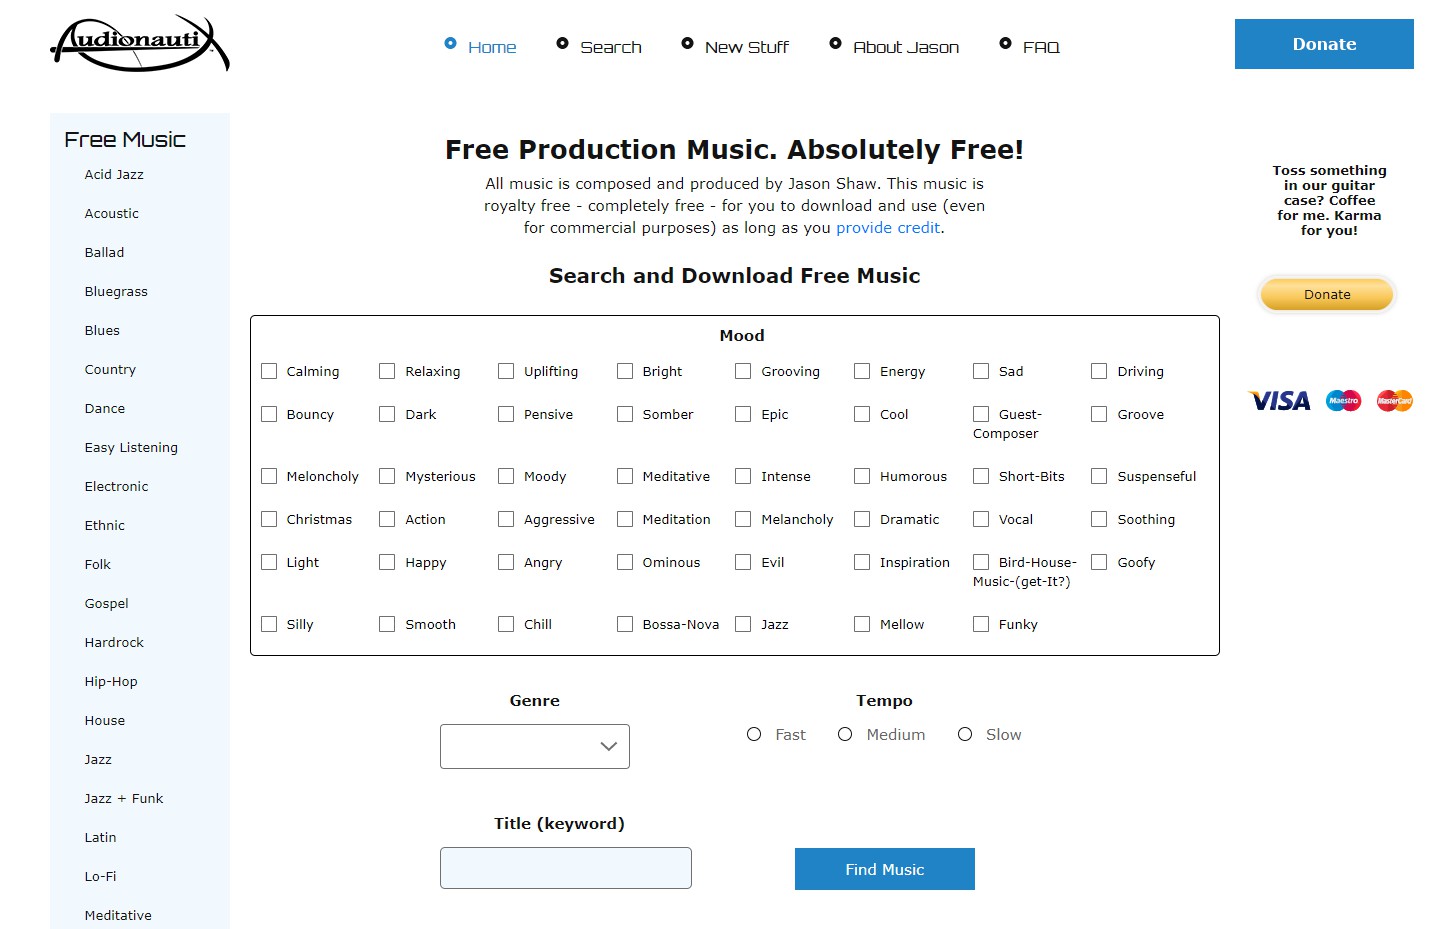Open the Genre dropdown

coord(534,746)
